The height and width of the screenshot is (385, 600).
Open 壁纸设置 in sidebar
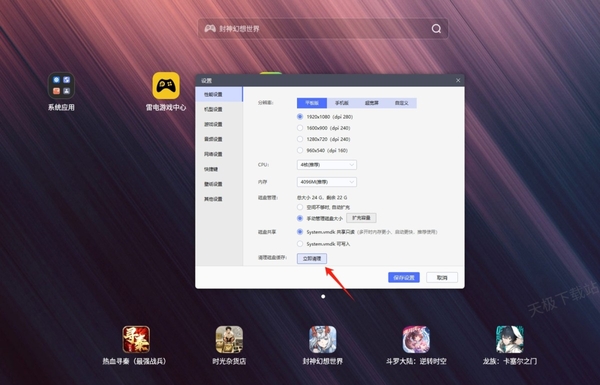point(219,184)
